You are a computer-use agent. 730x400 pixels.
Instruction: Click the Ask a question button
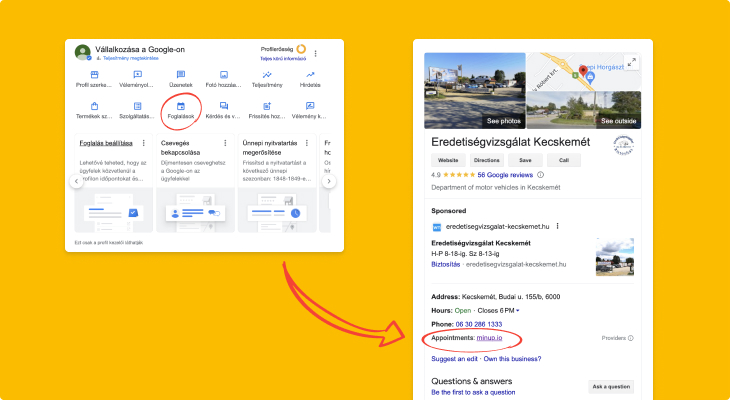[611, 386]
